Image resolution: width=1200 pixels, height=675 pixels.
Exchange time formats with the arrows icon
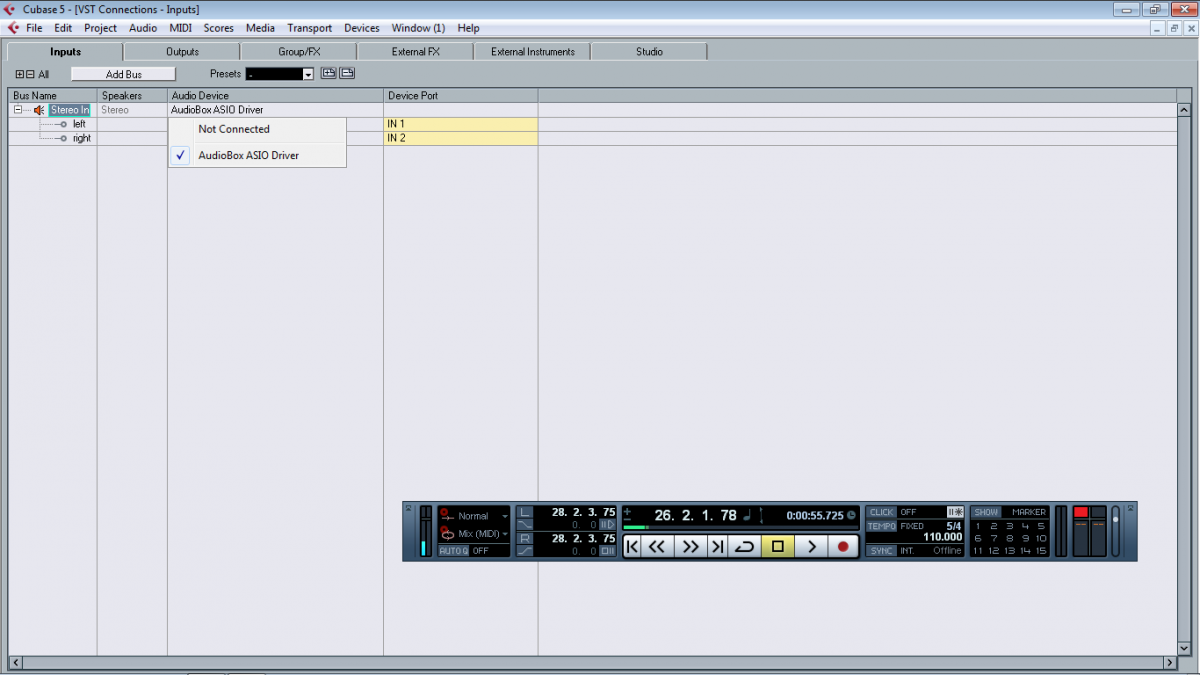pos(761,516)
